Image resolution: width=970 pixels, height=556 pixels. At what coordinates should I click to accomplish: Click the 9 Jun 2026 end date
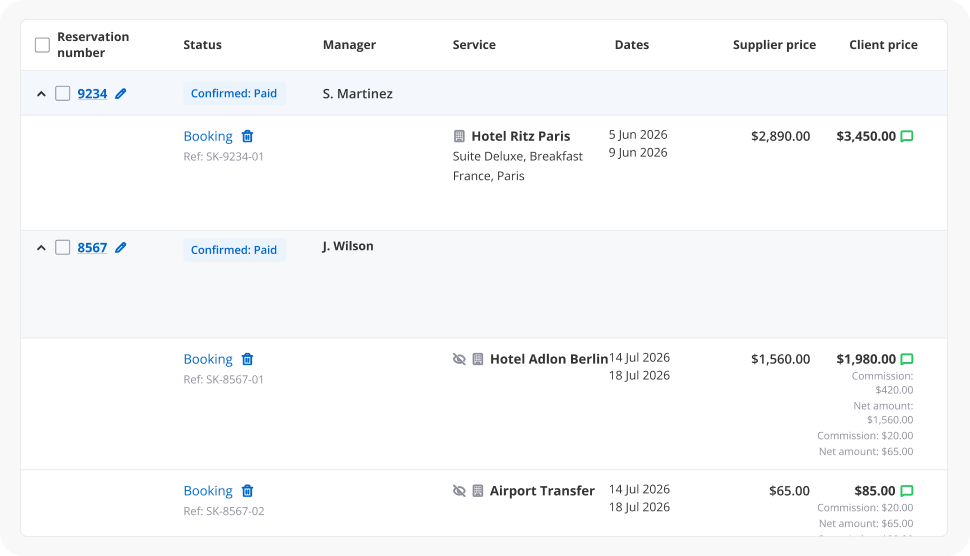click(x=638, y=153)
